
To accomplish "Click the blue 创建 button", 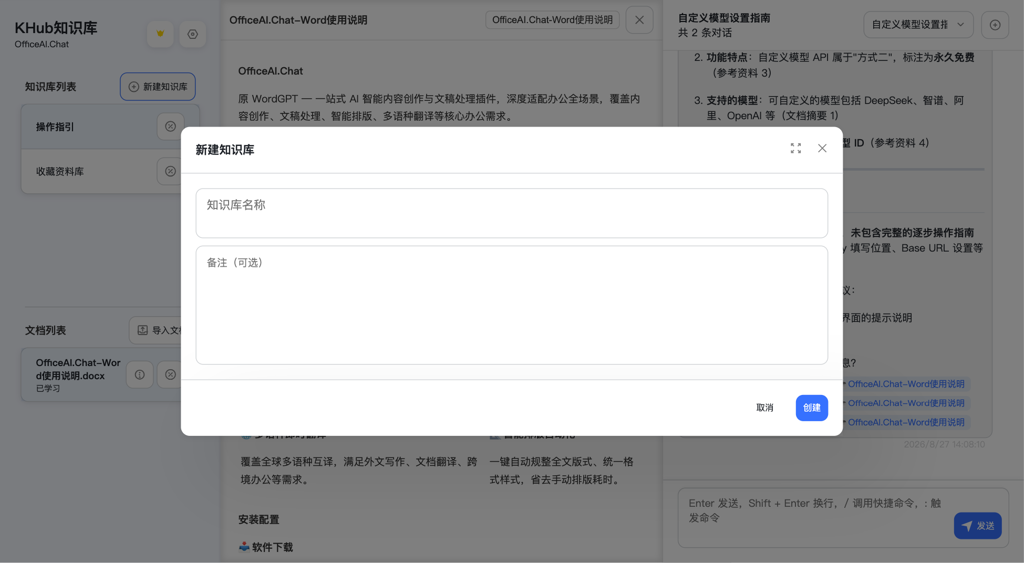I will click(812, 408).
